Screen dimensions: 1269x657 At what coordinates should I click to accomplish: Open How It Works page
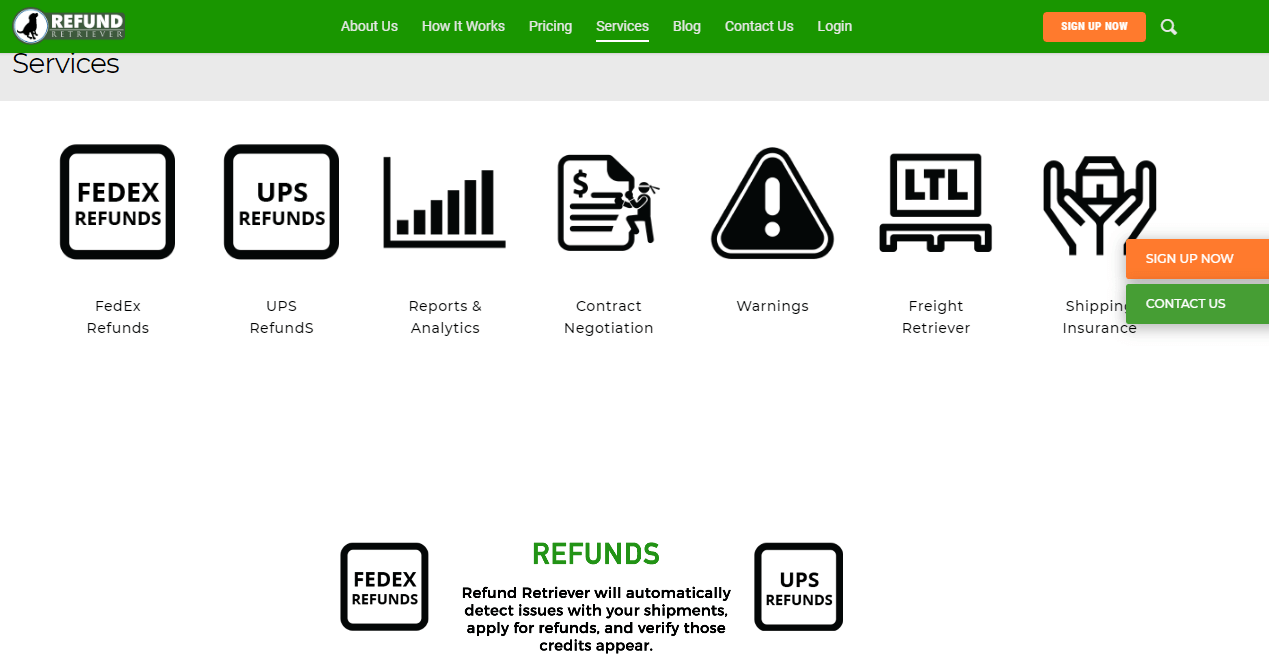tap(463, 26)
